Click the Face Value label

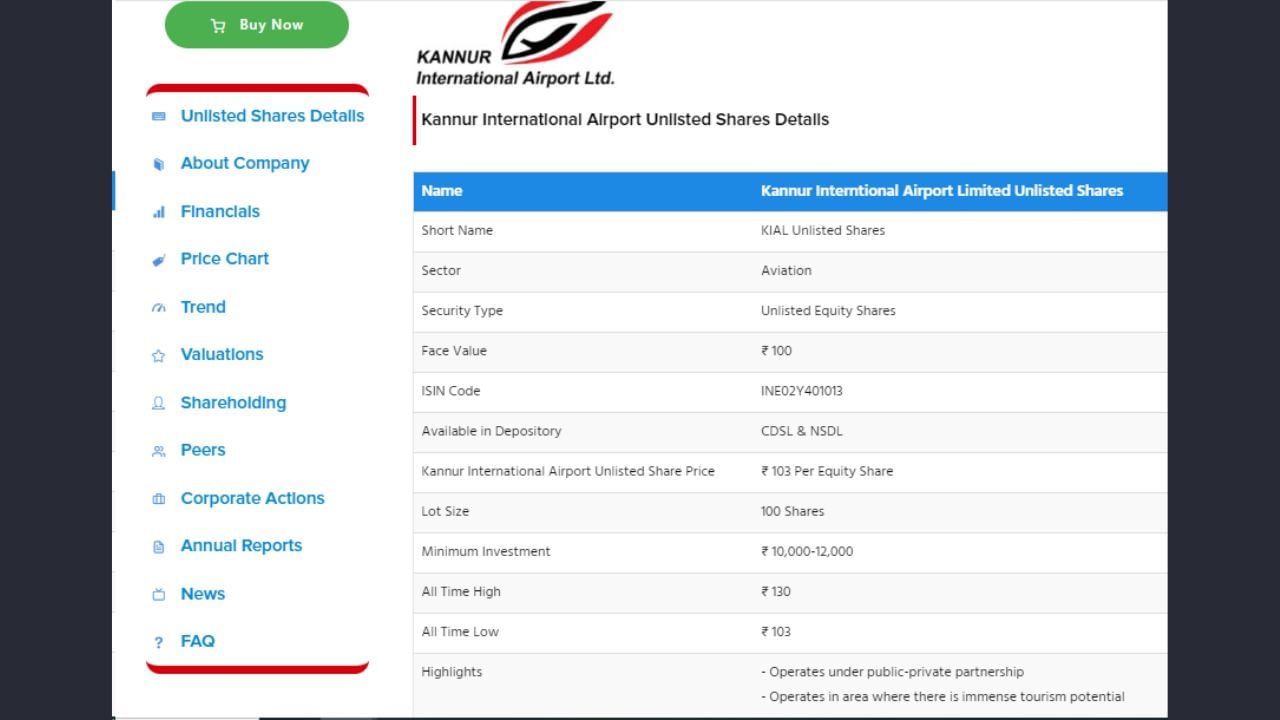454,351
